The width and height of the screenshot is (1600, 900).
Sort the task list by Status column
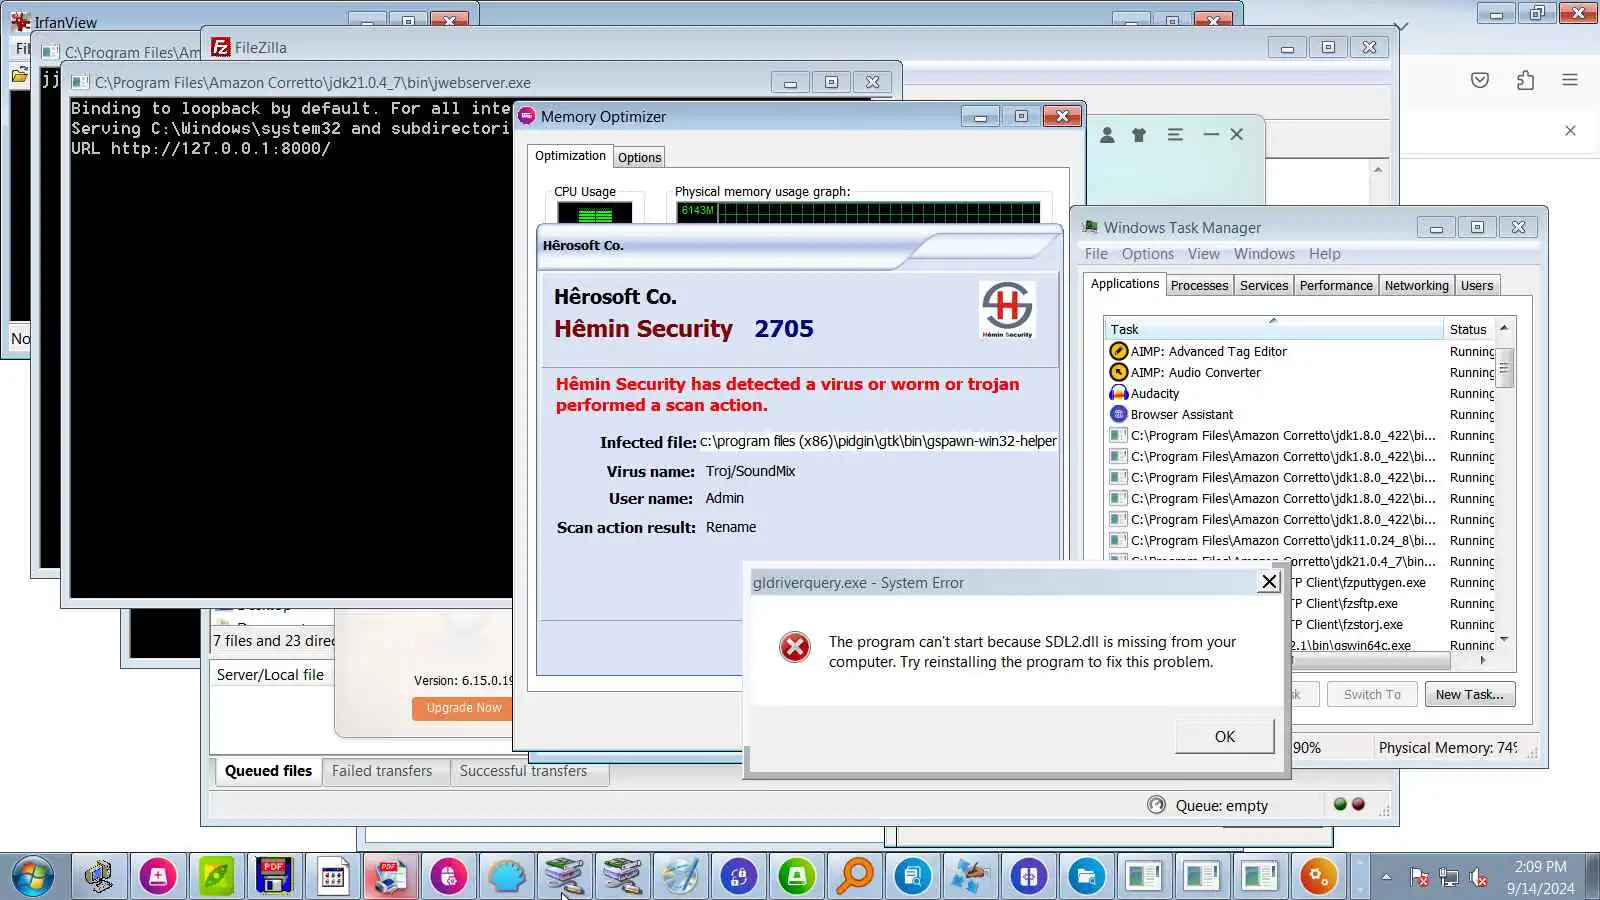pos(1468,329)
